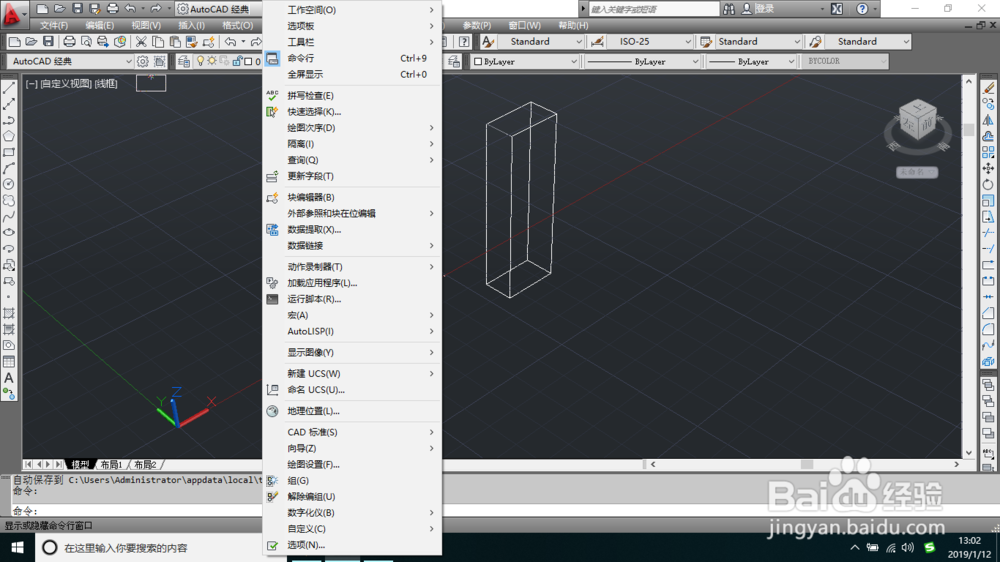Click the 自定义视图 view controls label
Screen dimensions: 1000x562
pyautogui.click(x=66, y=84)
